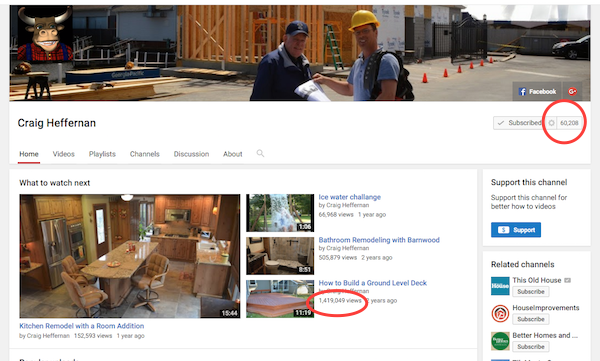
Task: Open the Google Plus banner icon
Action: point(572,91)
